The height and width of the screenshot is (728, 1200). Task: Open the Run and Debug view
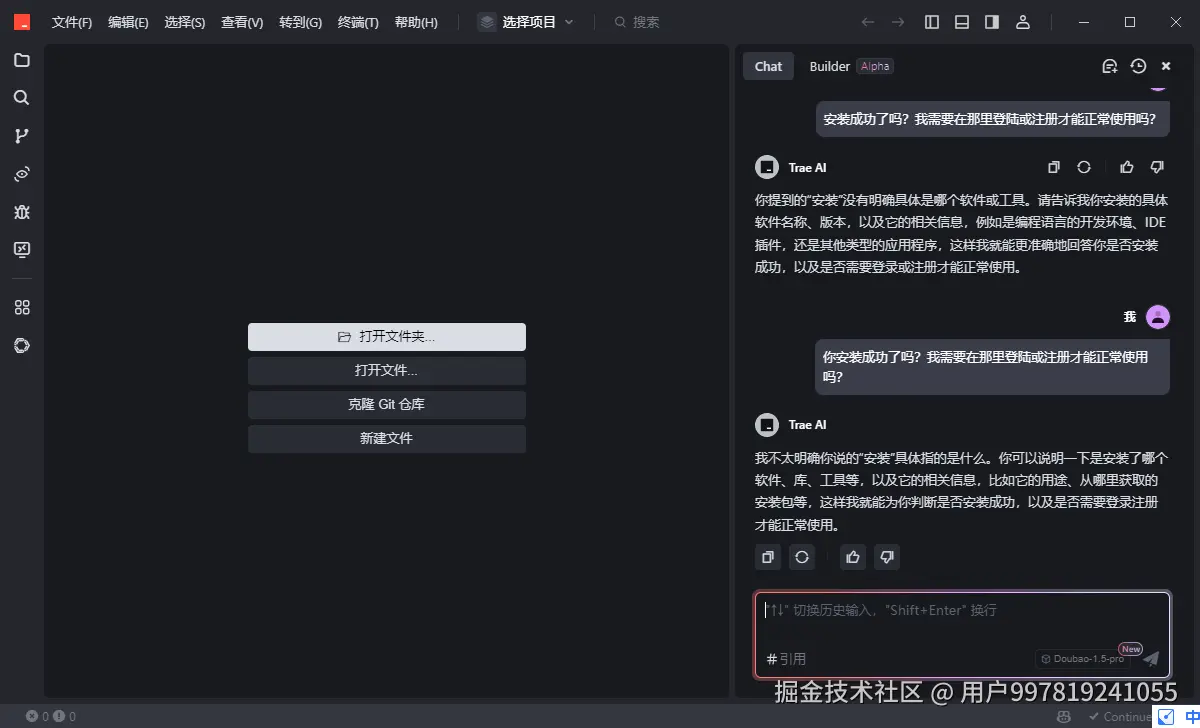tap(22, 212)
